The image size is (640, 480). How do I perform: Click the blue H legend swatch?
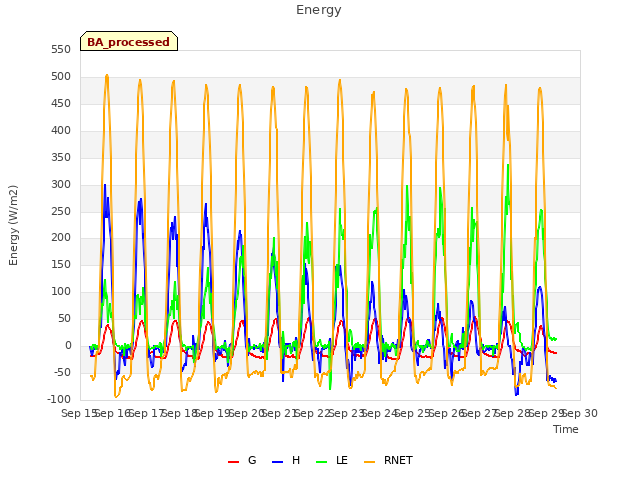click(x=277, y=462)
